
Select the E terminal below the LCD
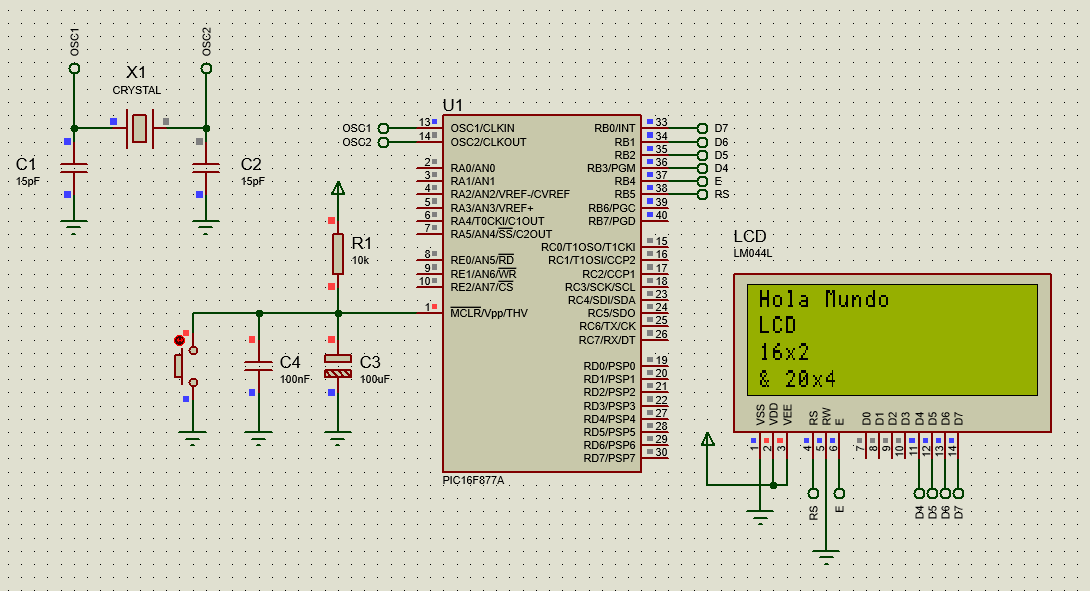840,493
